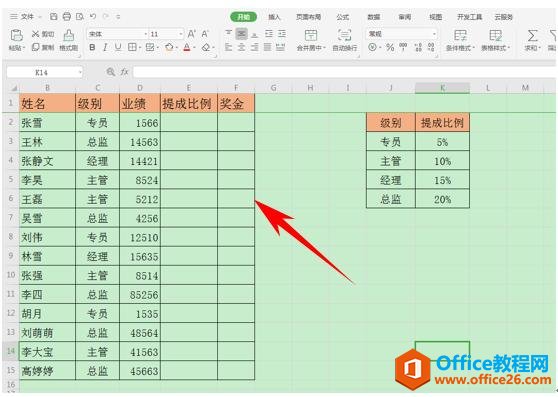Image resolution: width=558 pixels, height=397 pixels.
Task: Toggle Bold formatting
Action: [x=92, y=47]
